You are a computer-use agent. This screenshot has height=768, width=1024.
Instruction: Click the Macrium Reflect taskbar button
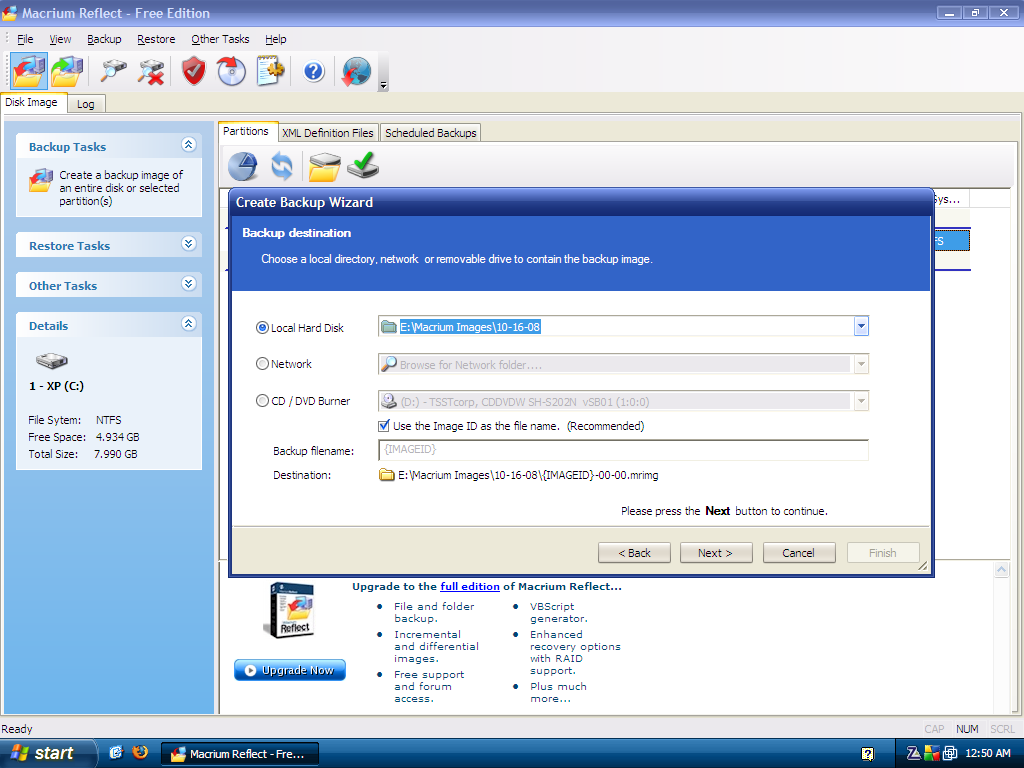(240, 754)
